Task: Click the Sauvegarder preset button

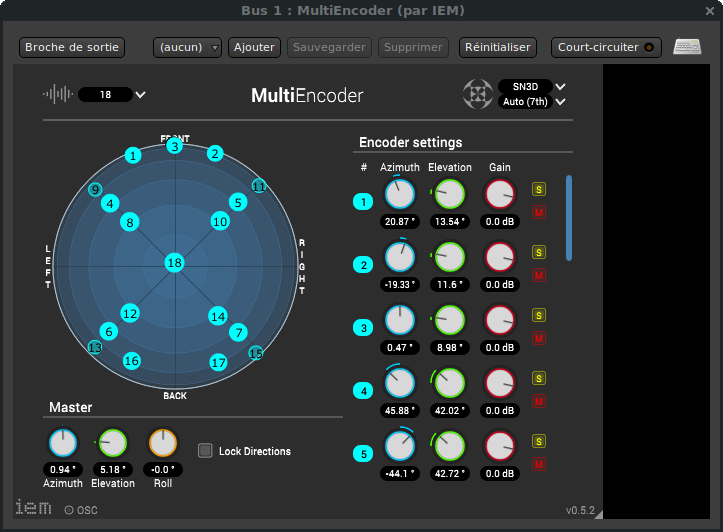Action: 329,47
